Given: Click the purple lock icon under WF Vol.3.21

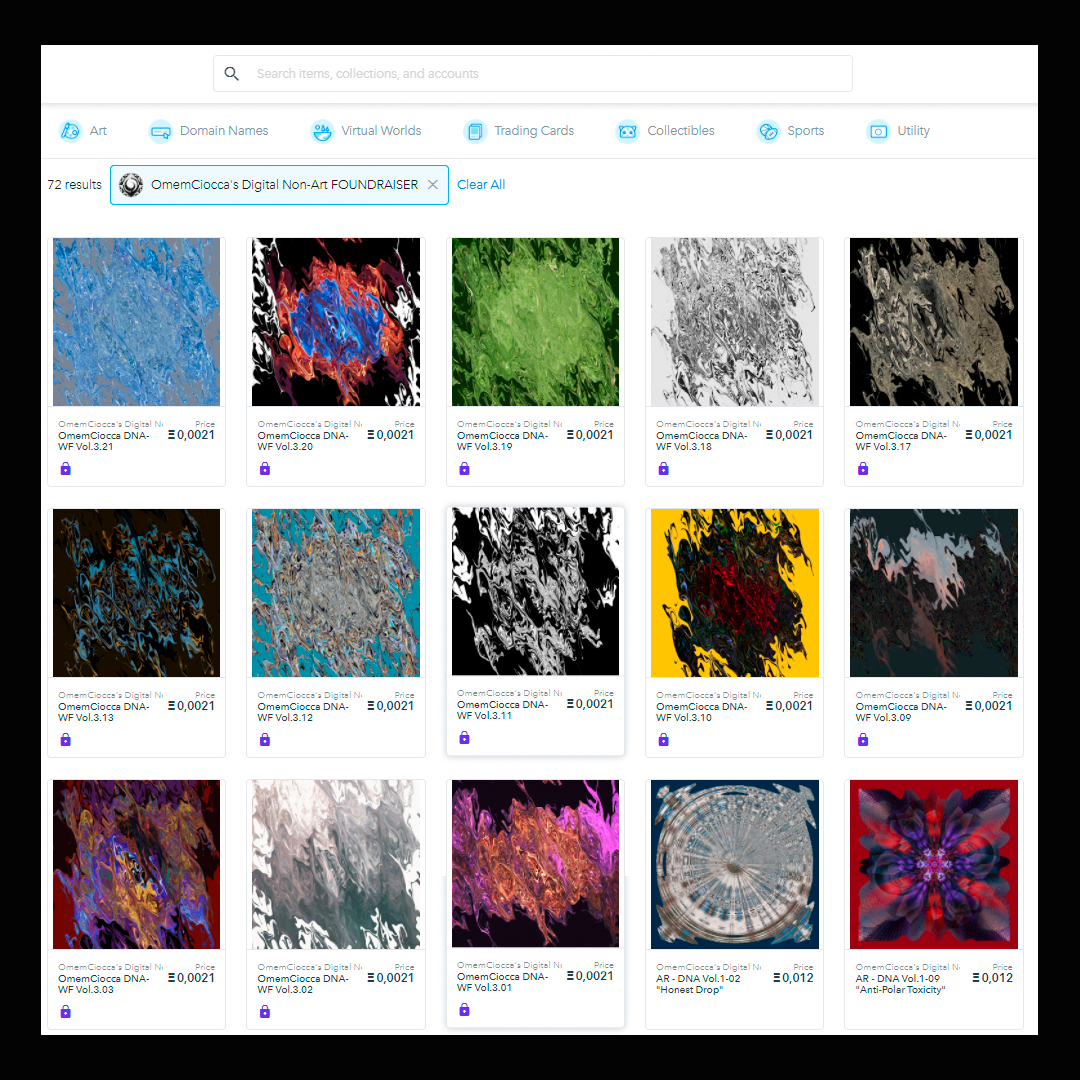Looking at the screenshot, I should (x=65, y=469).
